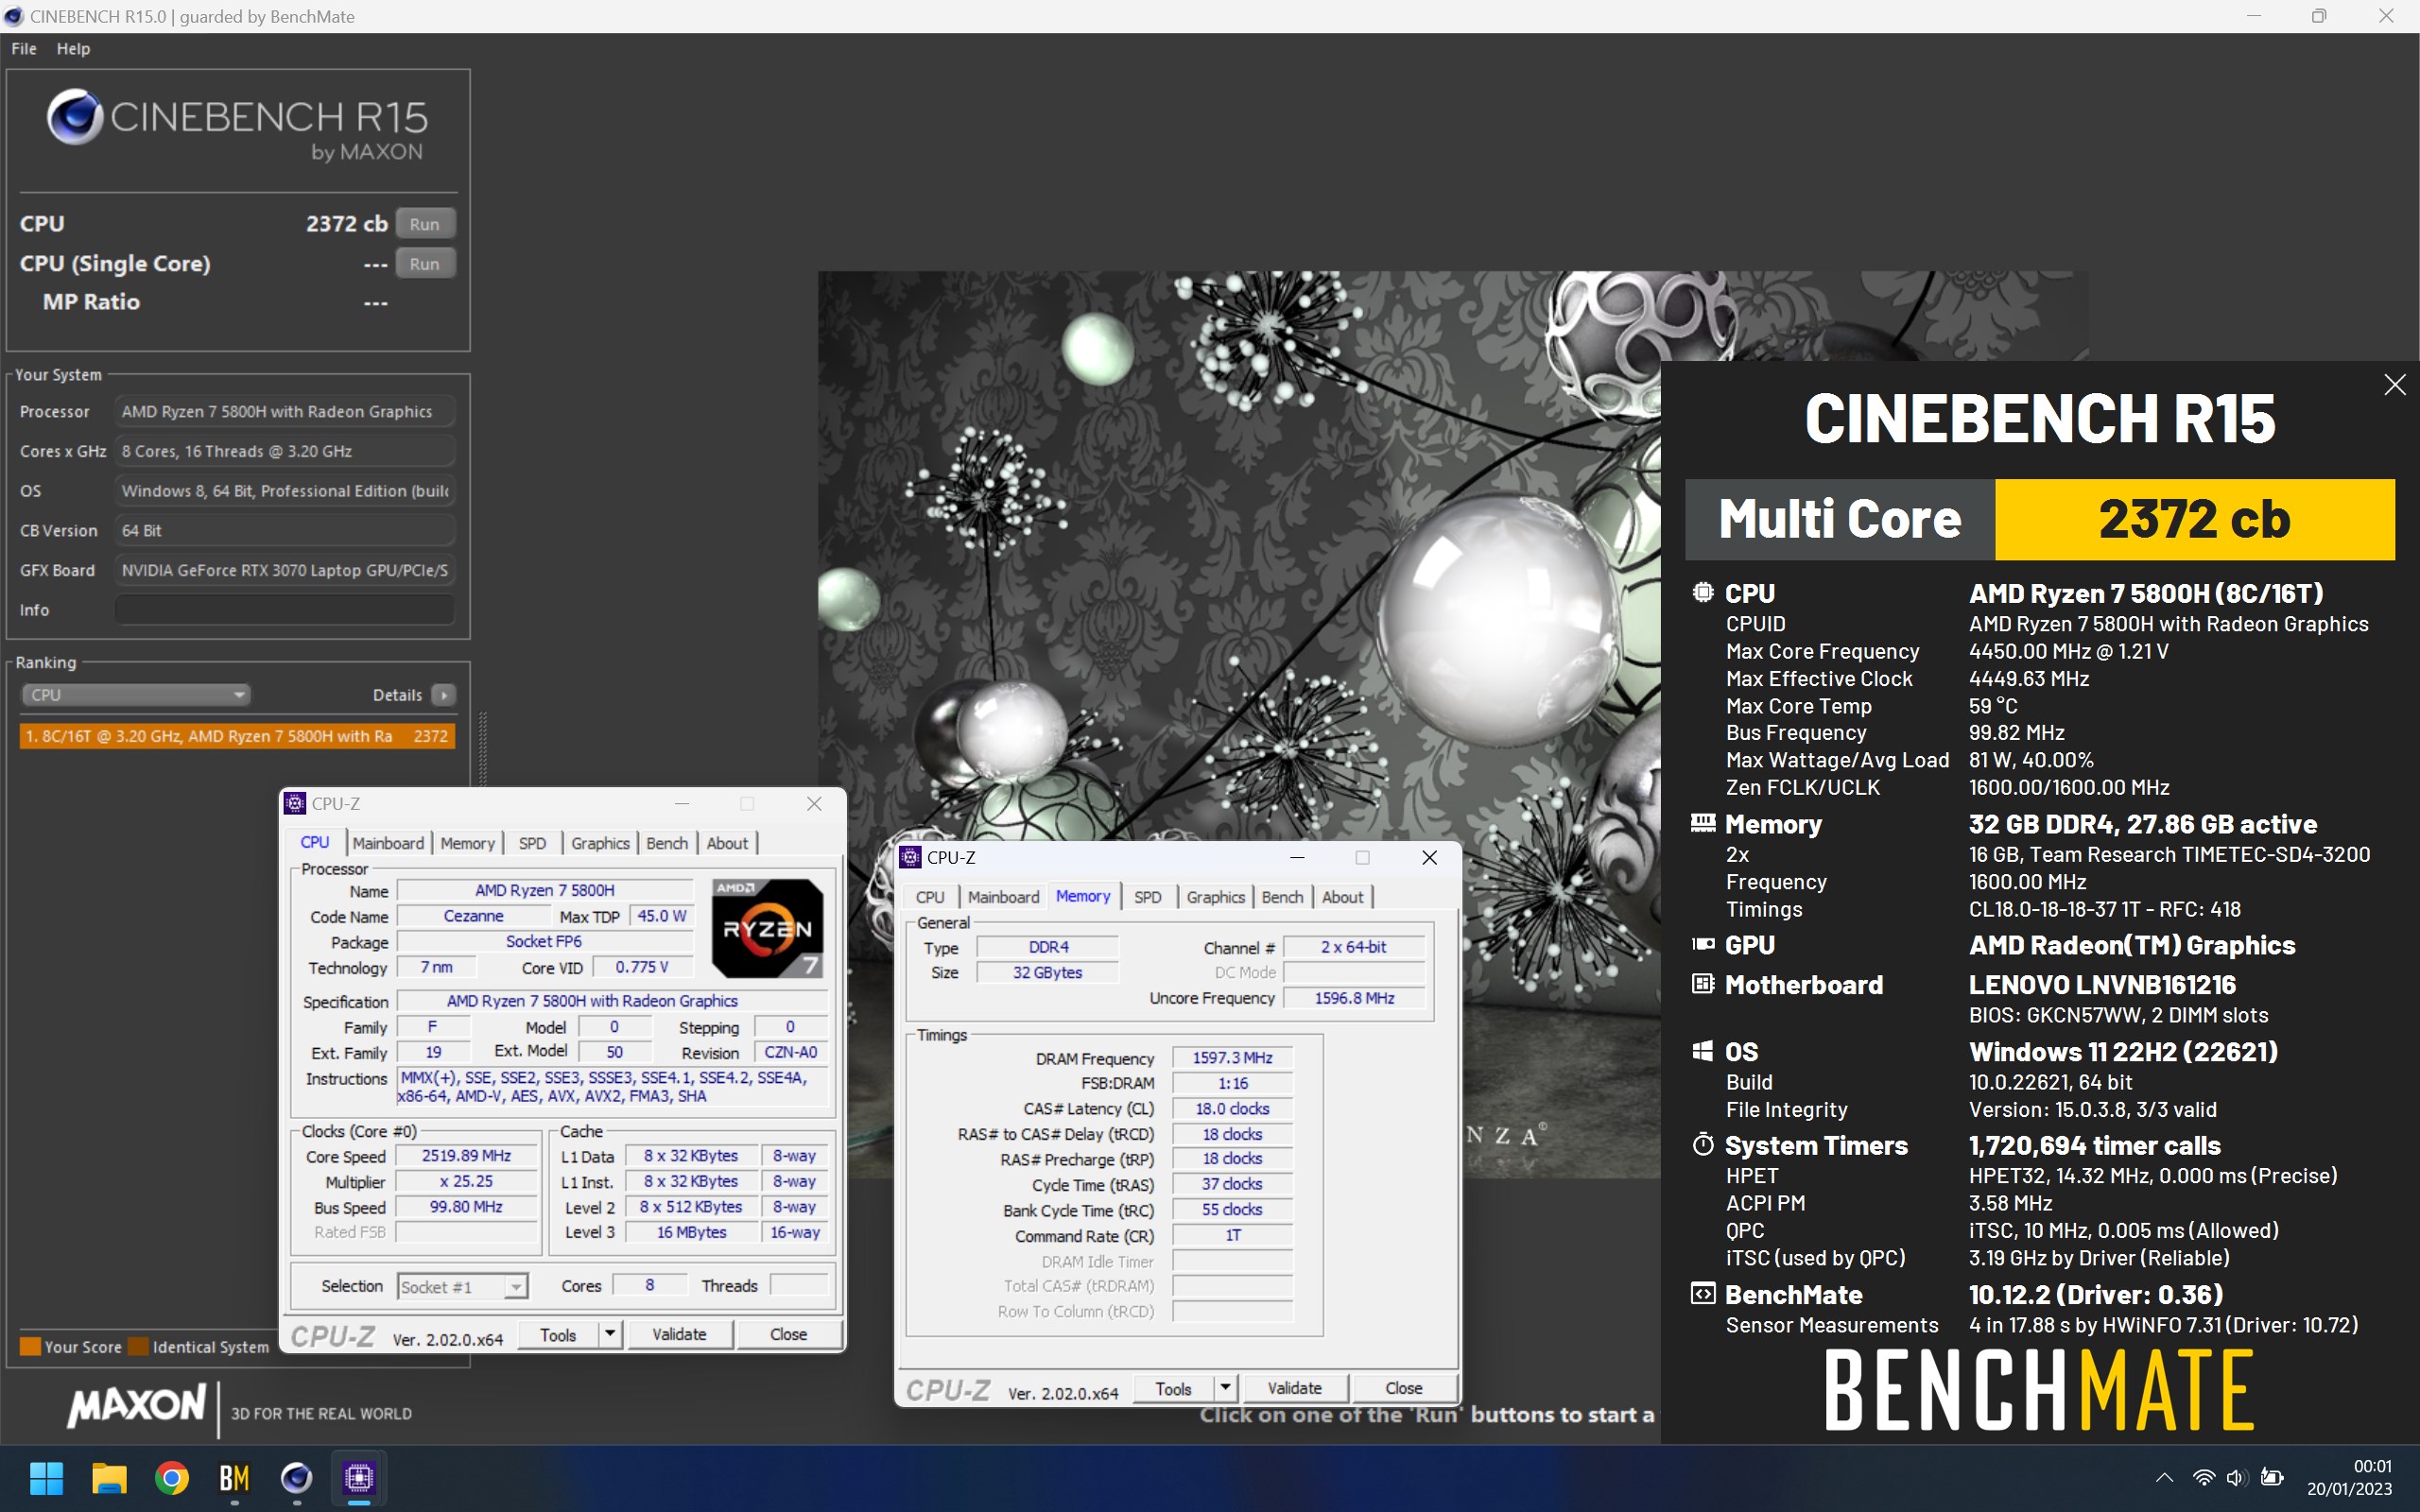
Task: Switch to CPU-Z taskbar icon
Action: (359, 1477)
